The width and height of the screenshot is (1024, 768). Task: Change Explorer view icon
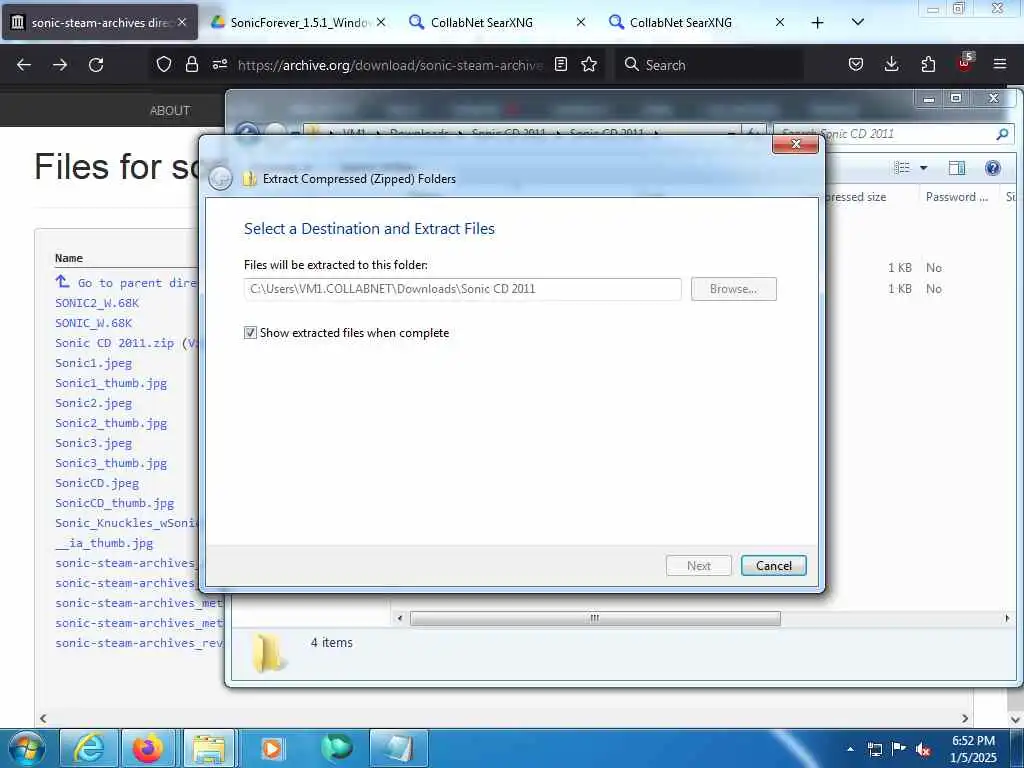tap(902, 168)
